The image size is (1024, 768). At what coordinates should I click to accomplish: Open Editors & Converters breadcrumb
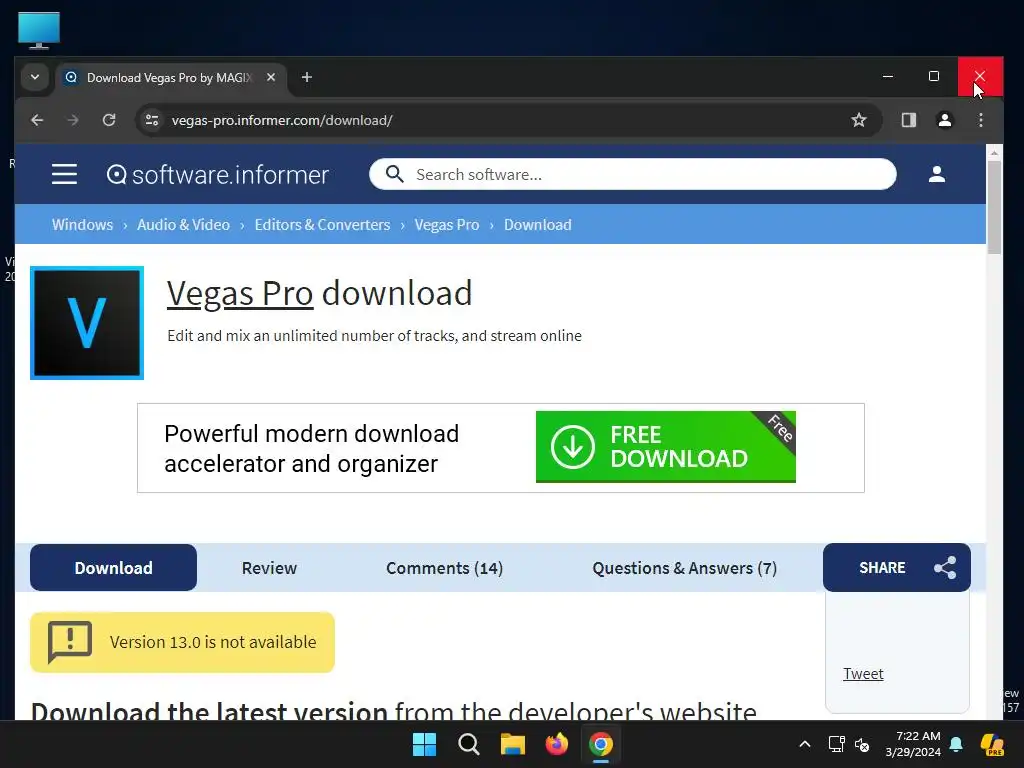[x=322, y=225]
